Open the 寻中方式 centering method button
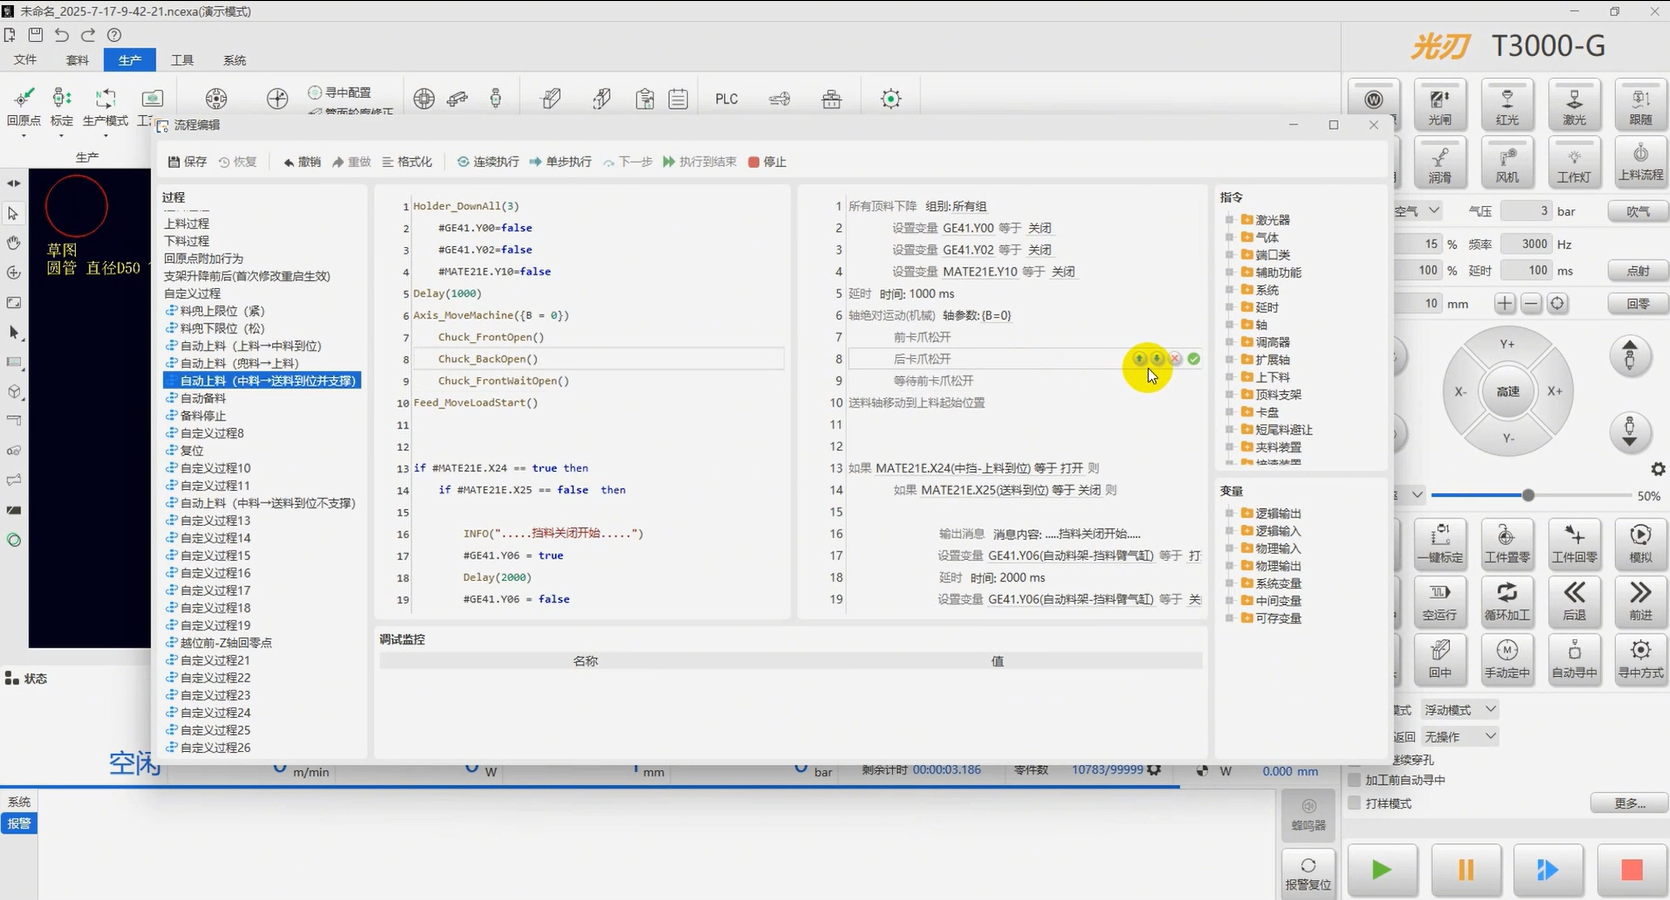The image size is (1670, 900). point(1641,658)
